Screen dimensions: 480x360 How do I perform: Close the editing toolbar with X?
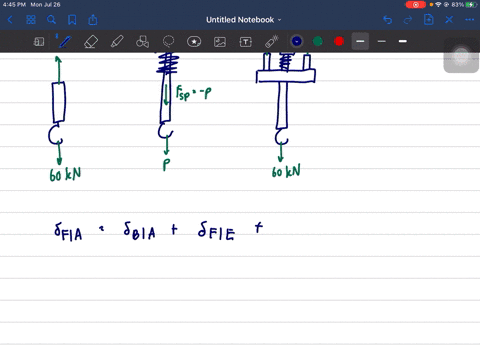click(449, 20)
